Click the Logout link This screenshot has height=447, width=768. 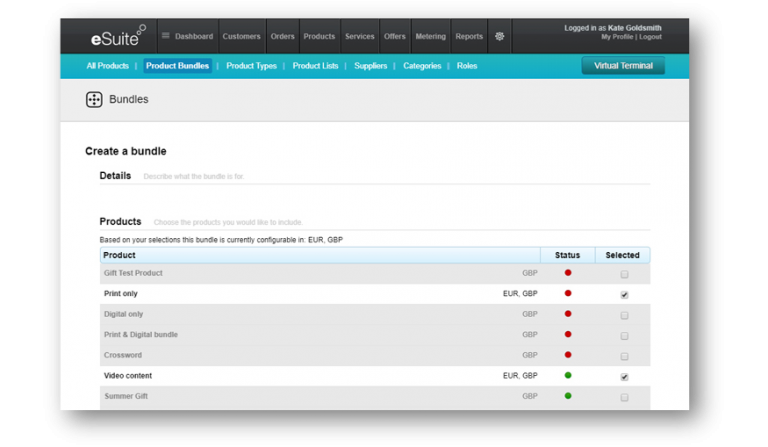[x=650, y=37]
